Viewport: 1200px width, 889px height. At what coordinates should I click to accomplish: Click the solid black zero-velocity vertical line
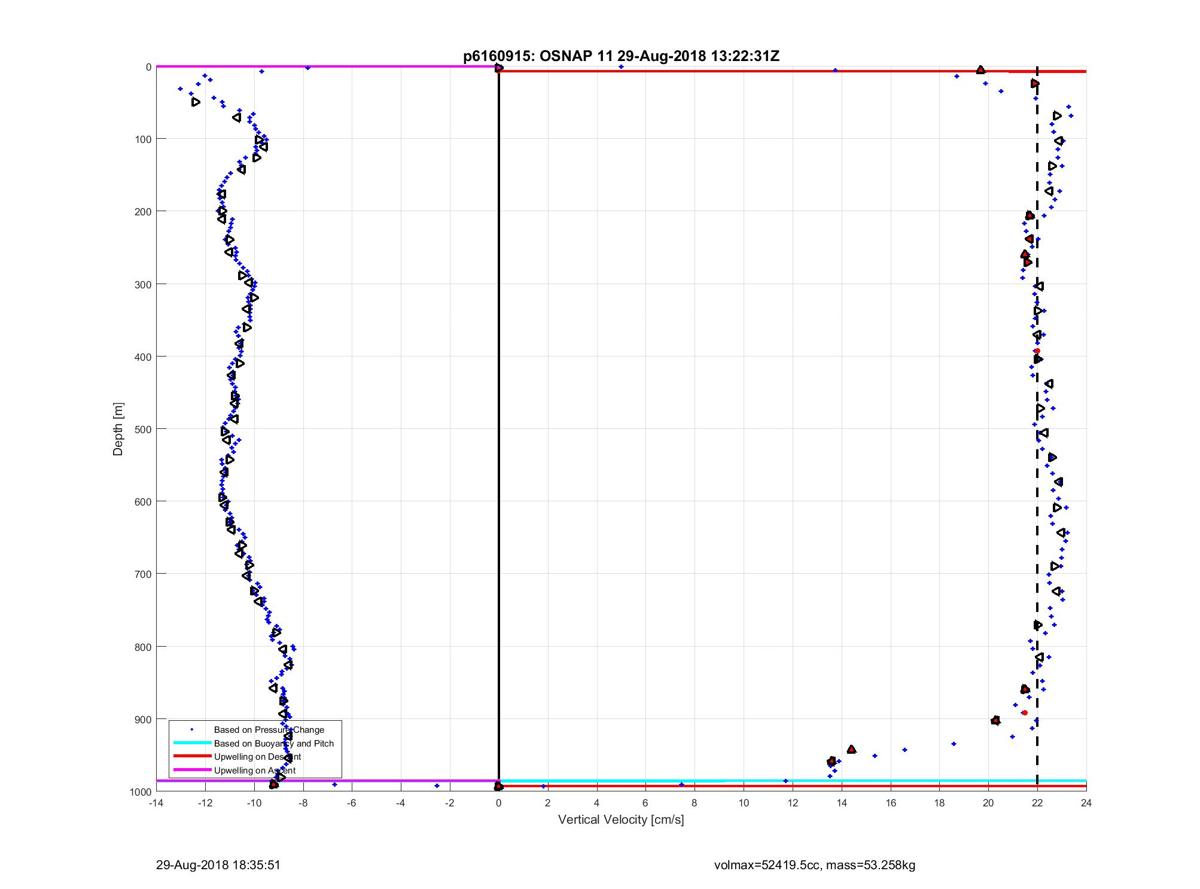[x=498, y=429]
